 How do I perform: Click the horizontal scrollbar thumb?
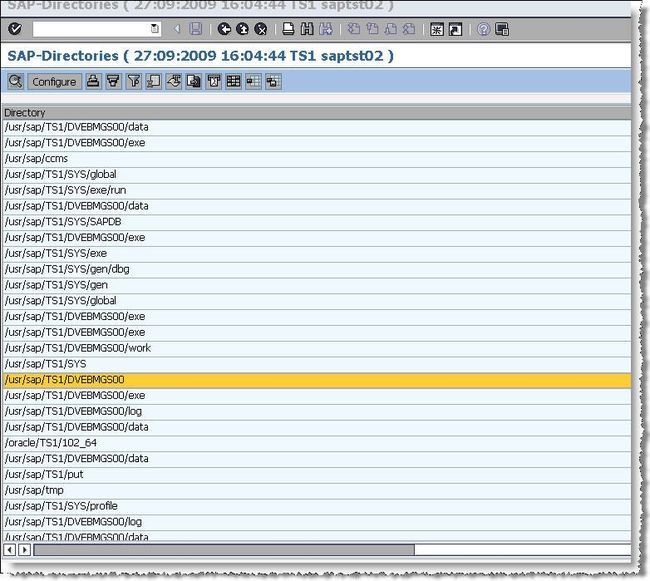[x=224, y=550]
